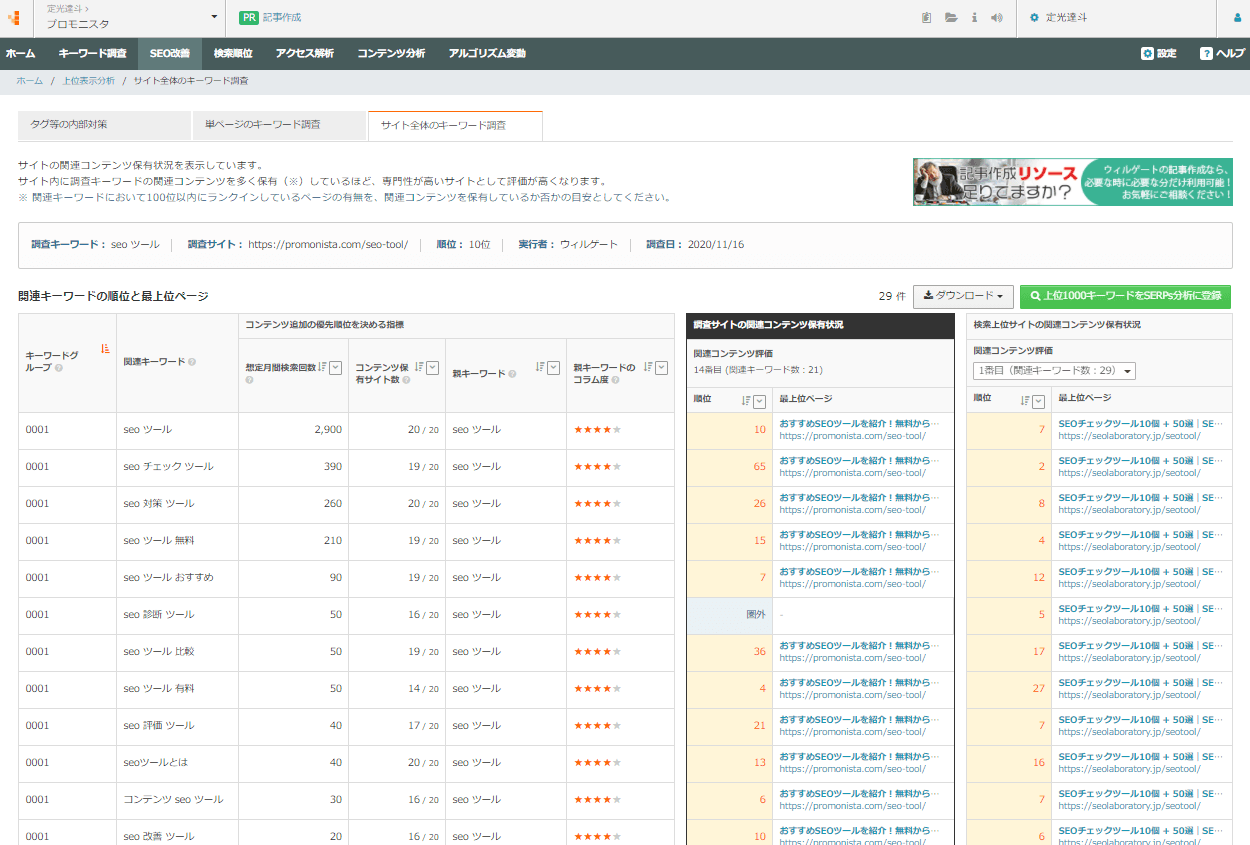
Task: Click 上位1000キーワードをSERPs分析に登録 green button
Action: click(x=1125, y=296)
